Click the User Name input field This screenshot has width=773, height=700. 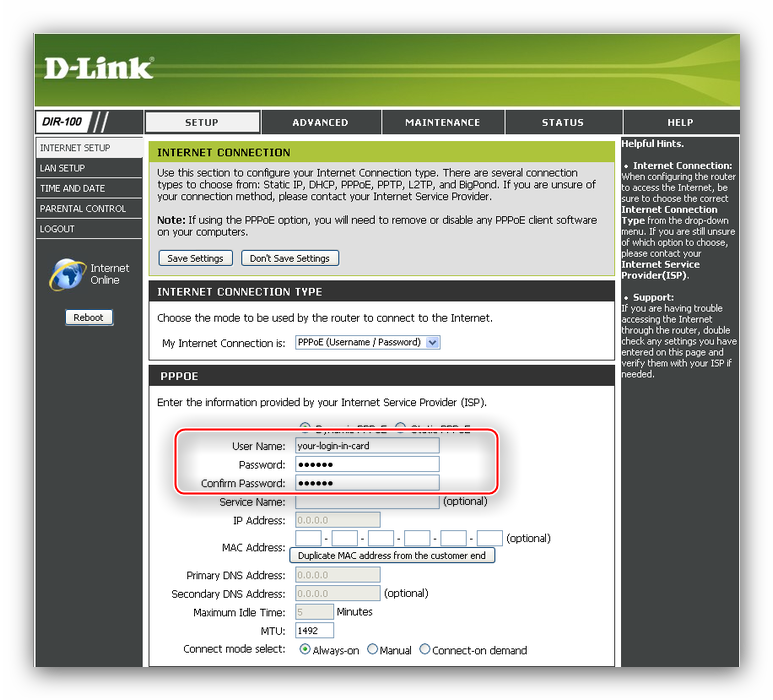(367, 446)
